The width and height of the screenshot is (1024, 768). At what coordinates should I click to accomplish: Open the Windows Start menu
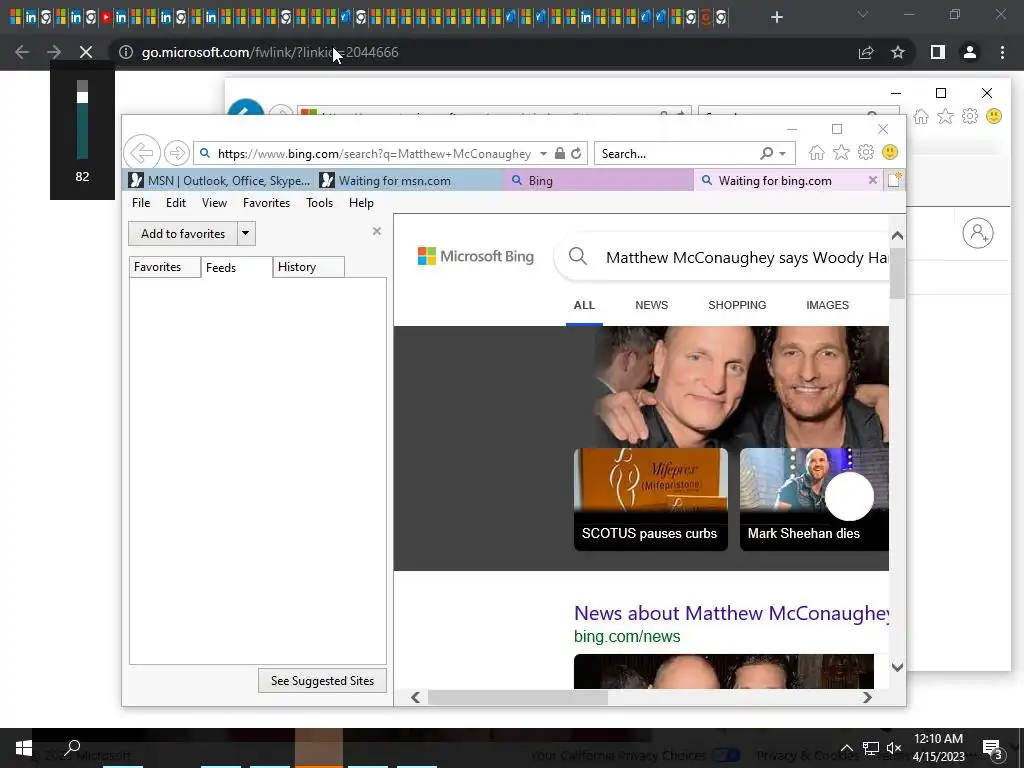[24, 748]
